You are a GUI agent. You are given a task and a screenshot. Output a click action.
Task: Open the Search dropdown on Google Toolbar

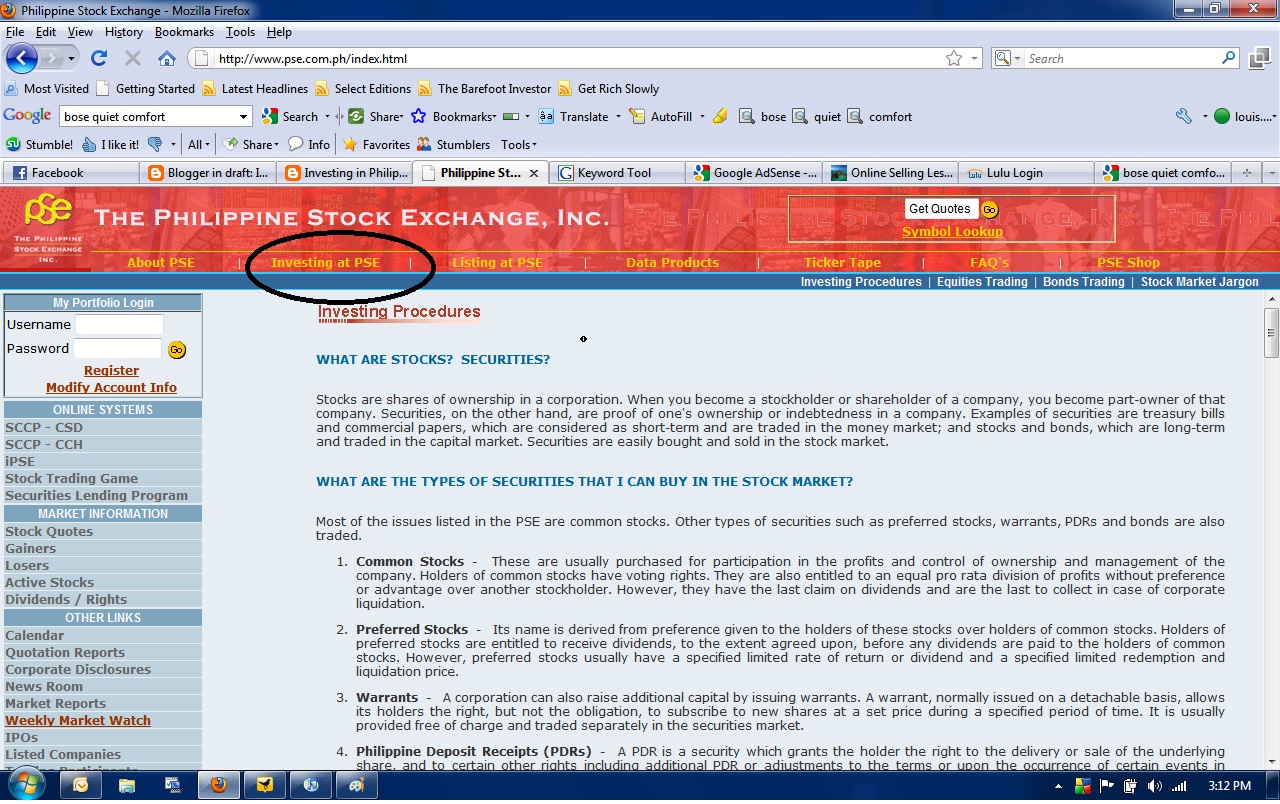327,116
